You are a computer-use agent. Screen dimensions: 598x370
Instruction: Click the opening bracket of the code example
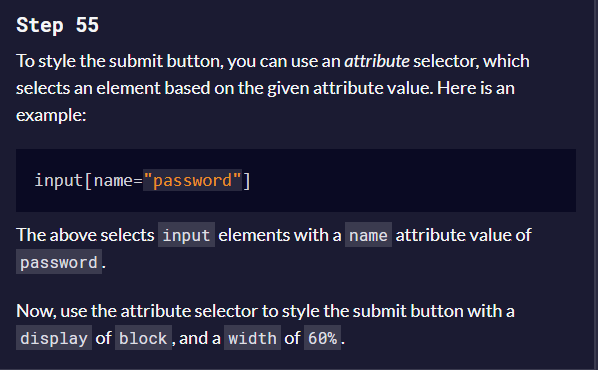pyautogui.click(x=88, y=180)
